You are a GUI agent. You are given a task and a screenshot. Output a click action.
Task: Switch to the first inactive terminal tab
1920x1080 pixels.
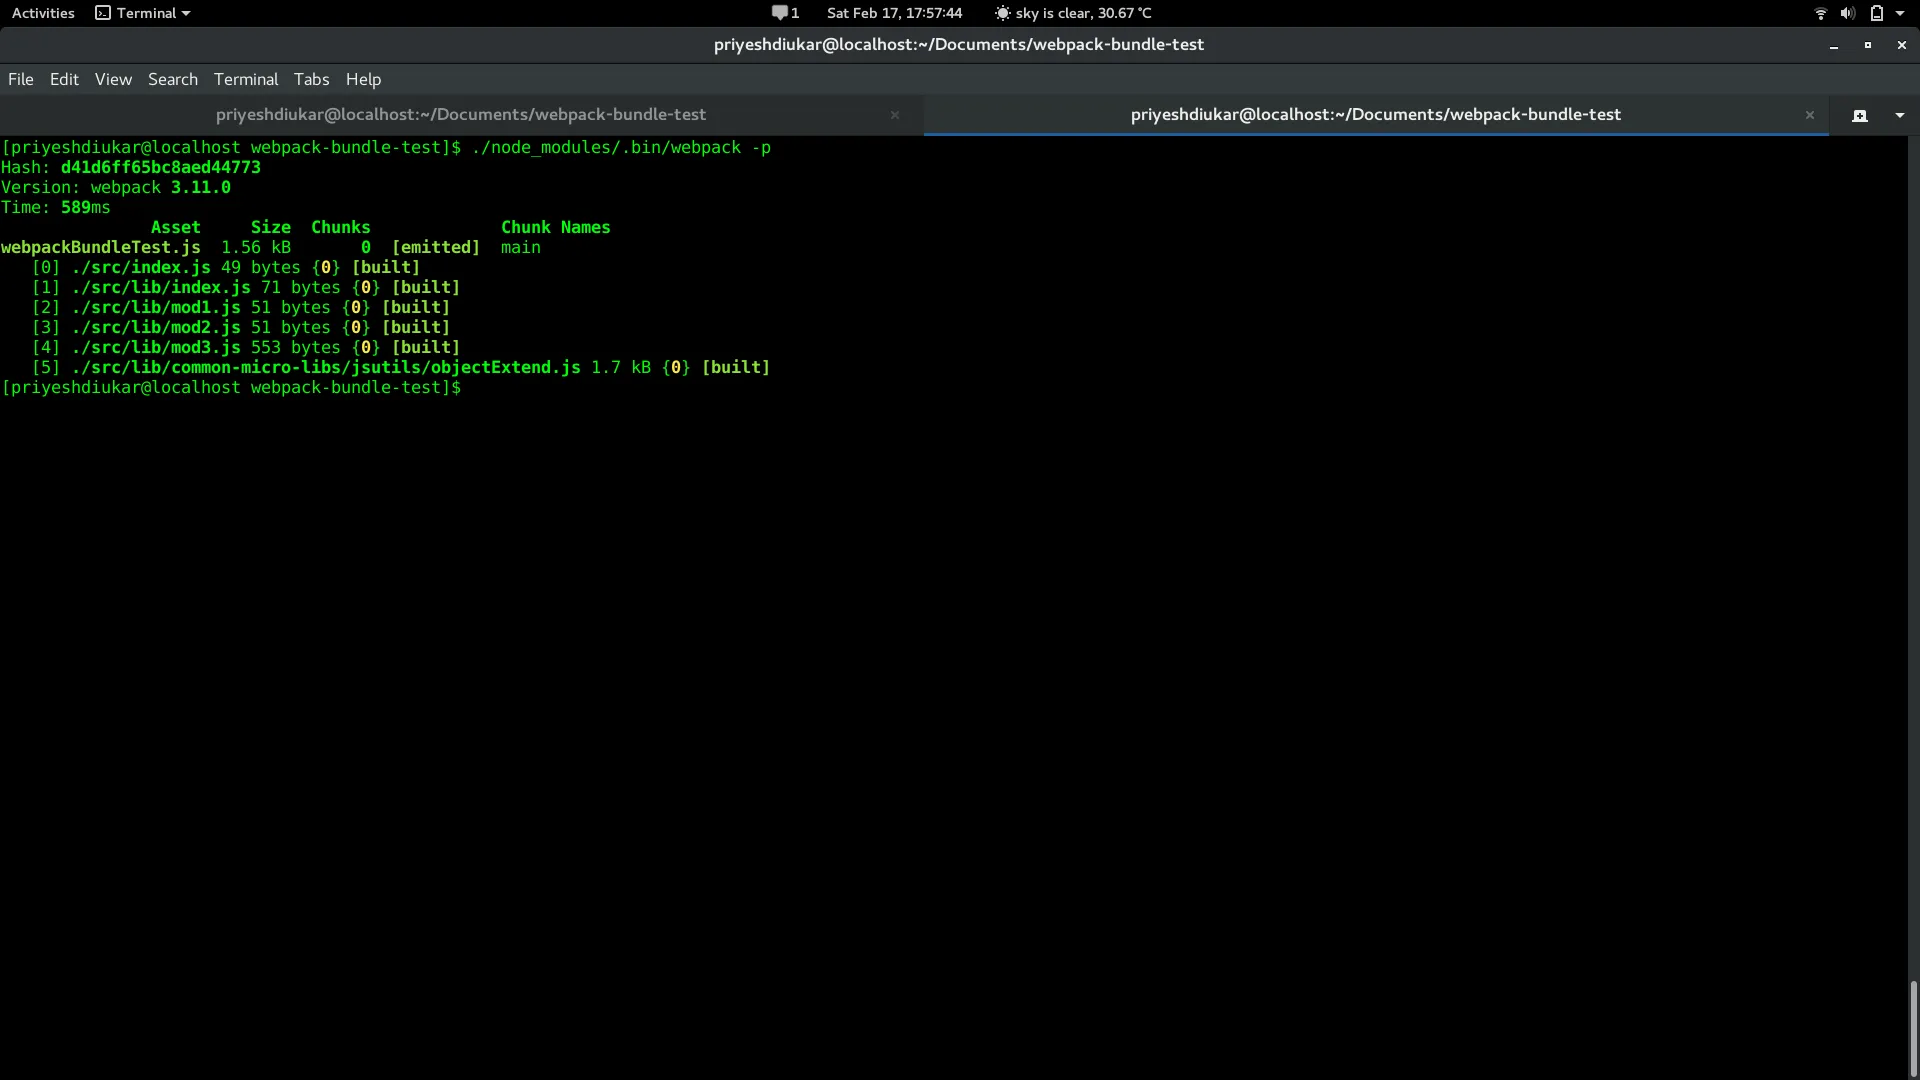(461, 115)
